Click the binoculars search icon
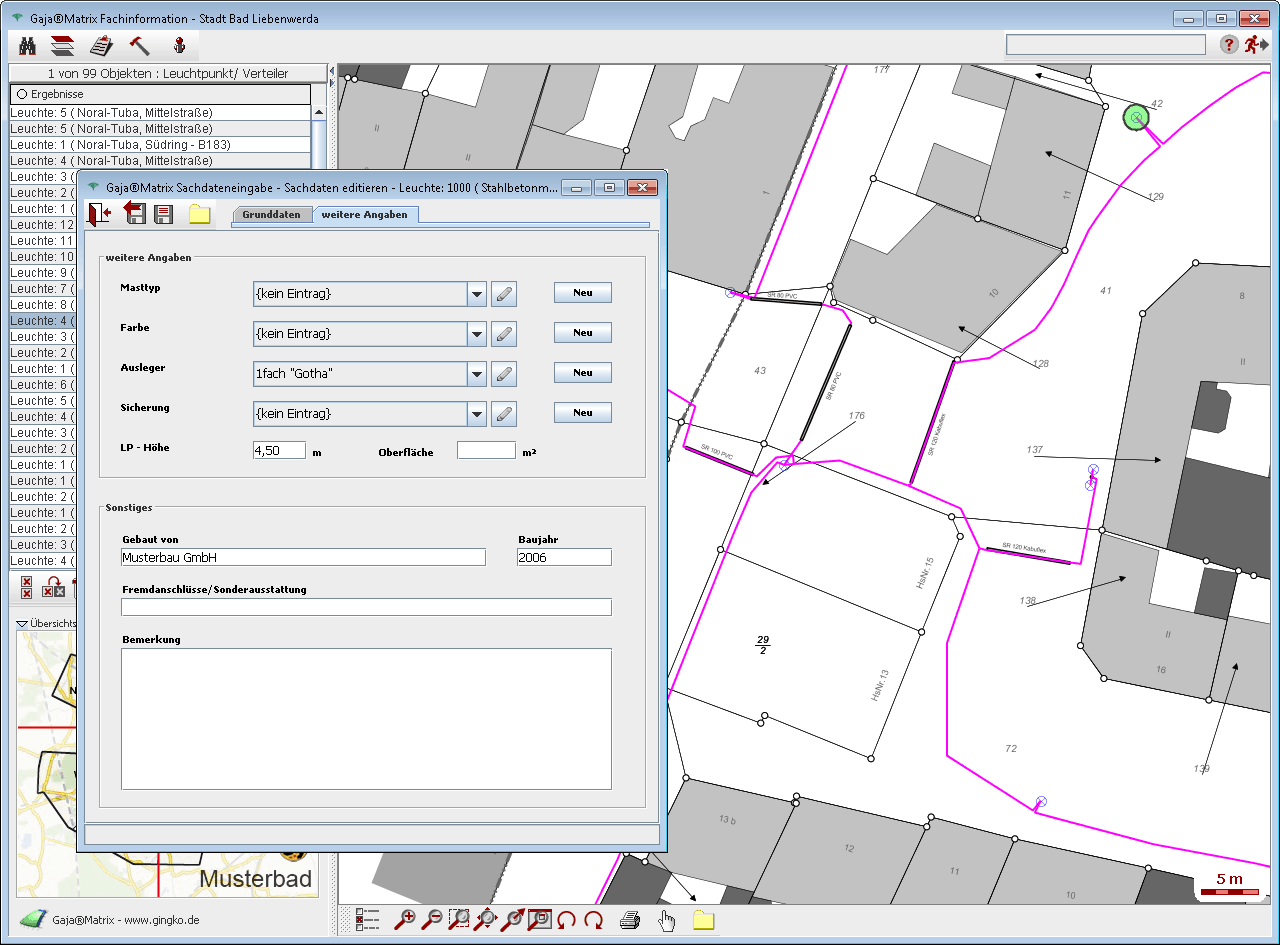 point(28,46)
